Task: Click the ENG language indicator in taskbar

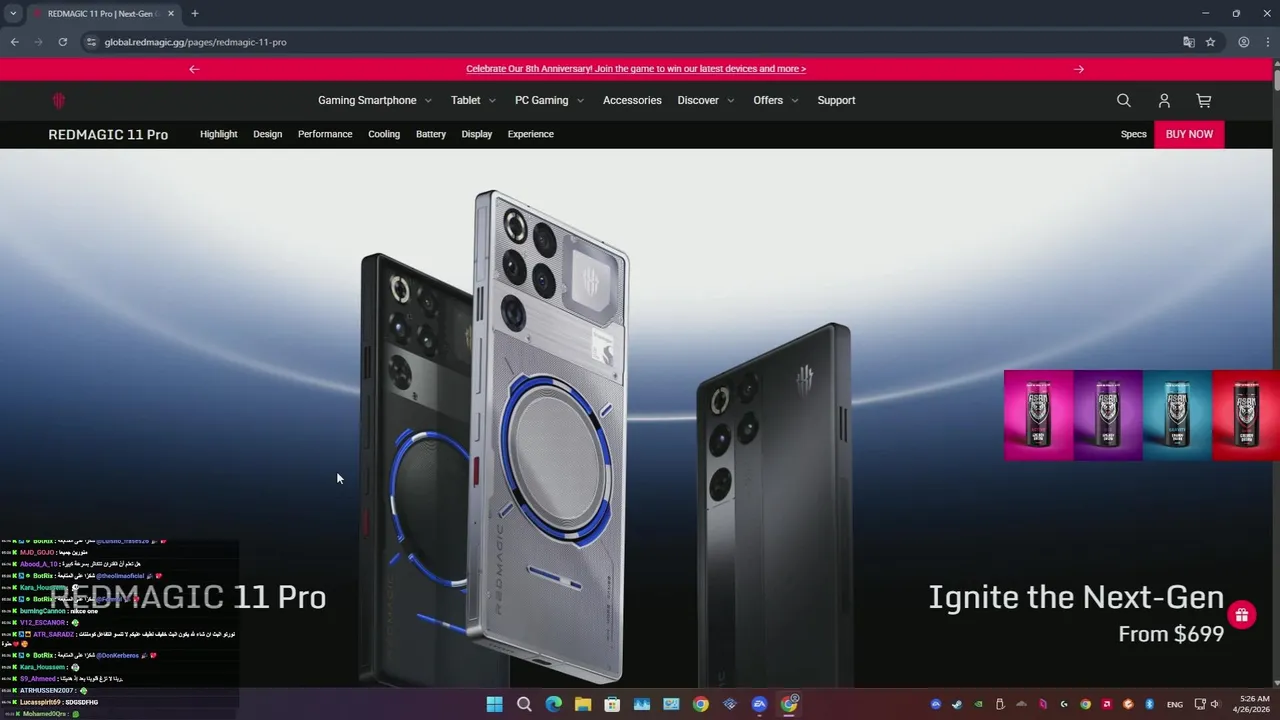Action: pyautogui.click(x=1175, y=704)
